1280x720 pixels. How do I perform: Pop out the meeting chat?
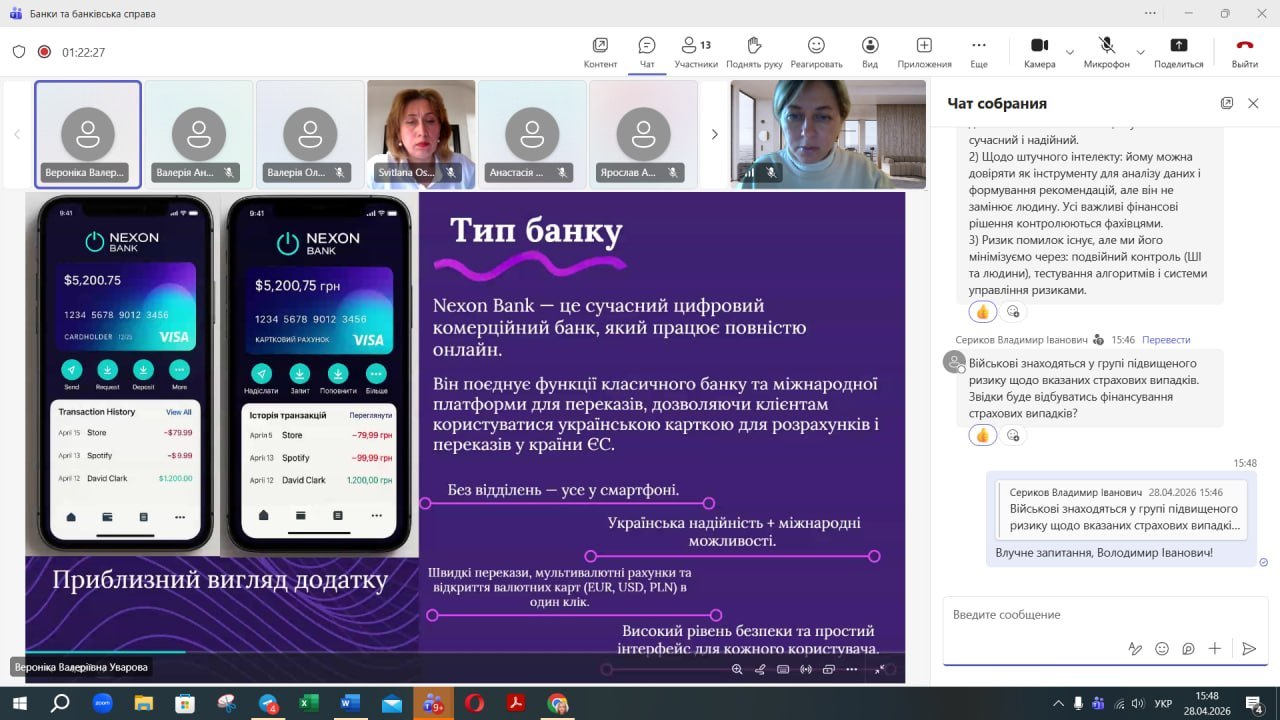[x=1227, y=103]
